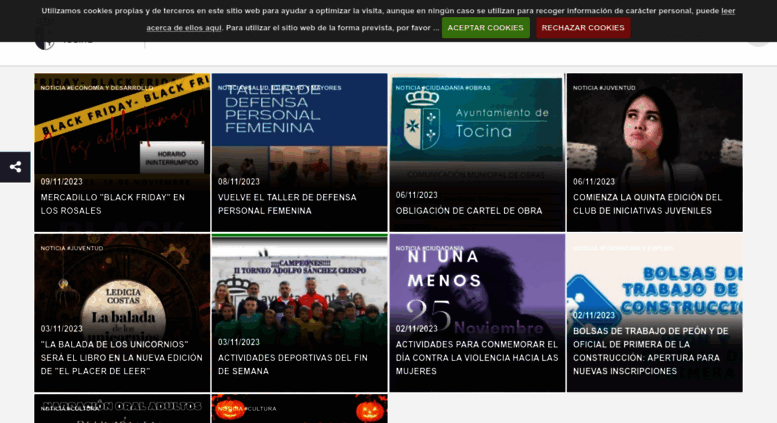777x423 pixels.
Task: Open Mercadillo Black Friday en Los Rosales news
Action: (112, 204)
